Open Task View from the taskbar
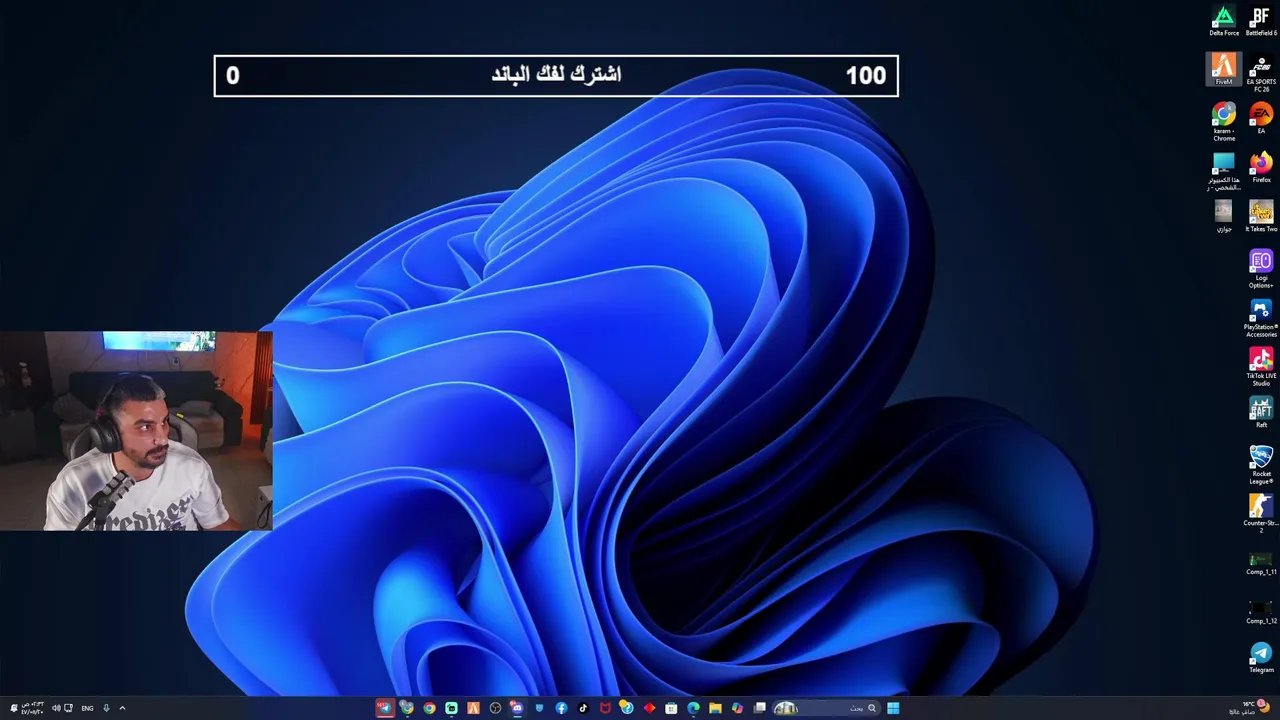 [759, 708]
